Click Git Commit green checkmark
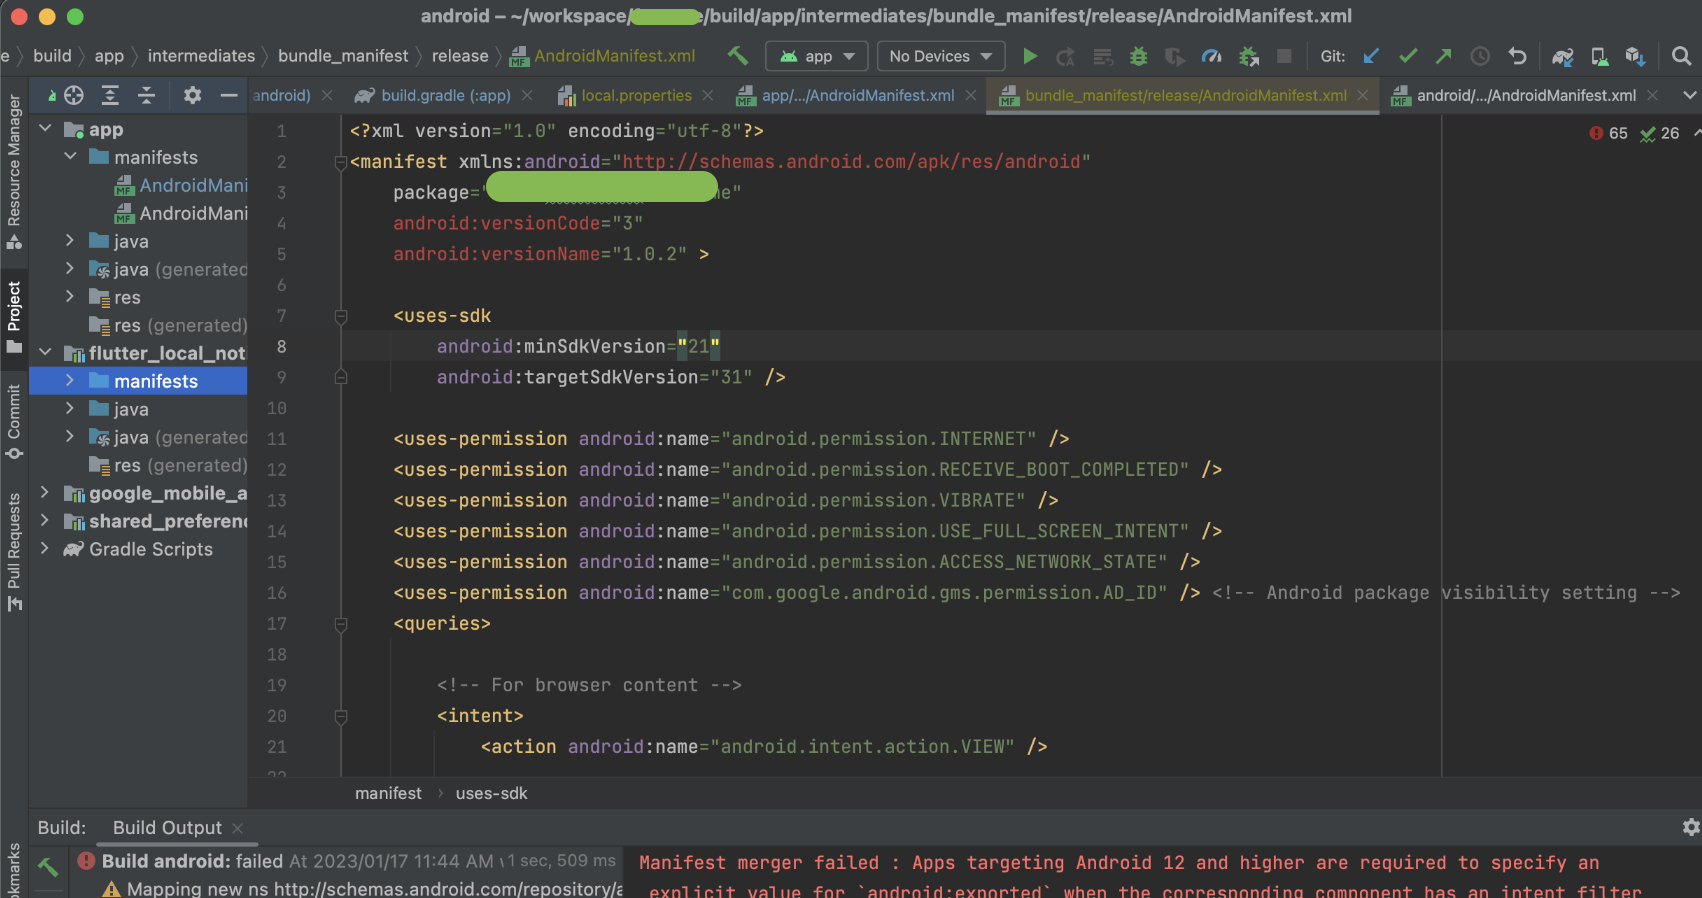The image size is (1702, 898). pos(1408,56)
